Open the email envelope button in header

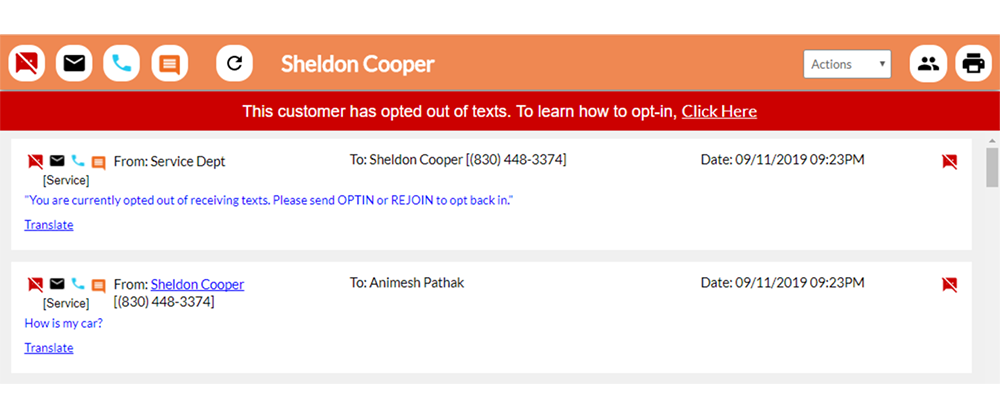pos(74,63)
